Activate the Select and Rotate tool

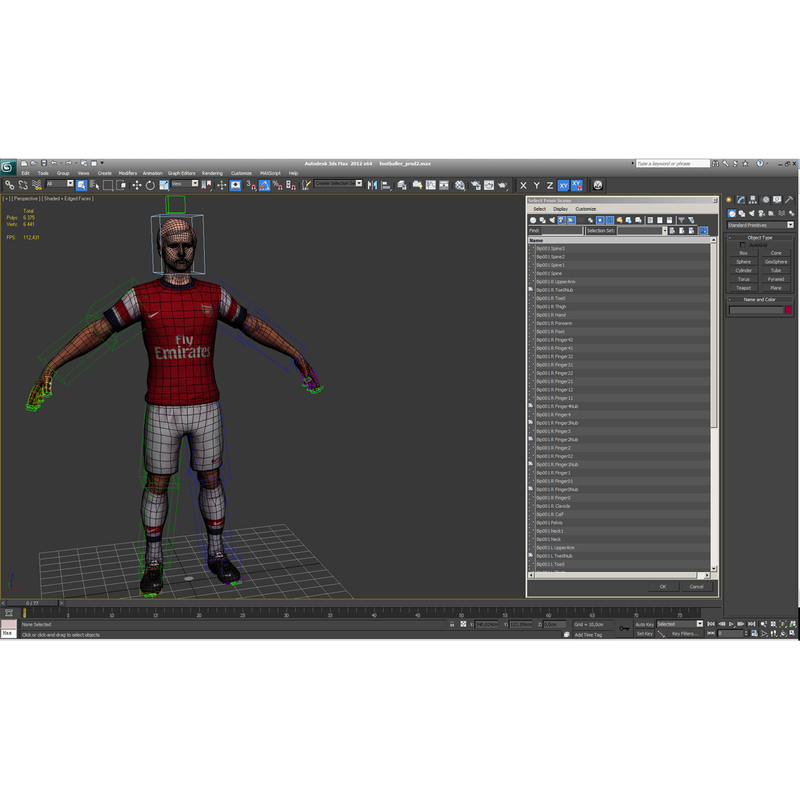tap(150, 184)
